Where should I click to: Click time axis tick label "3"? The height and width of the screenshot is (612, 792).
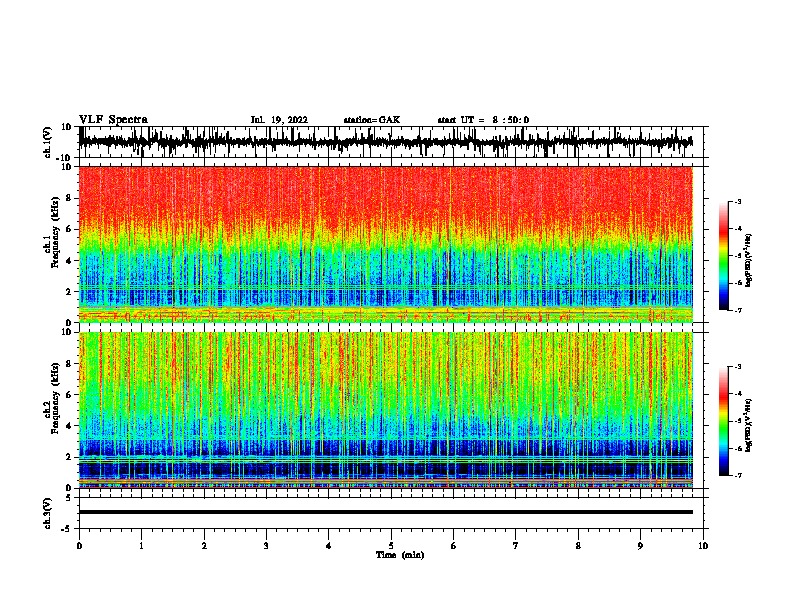pos(266,546)
